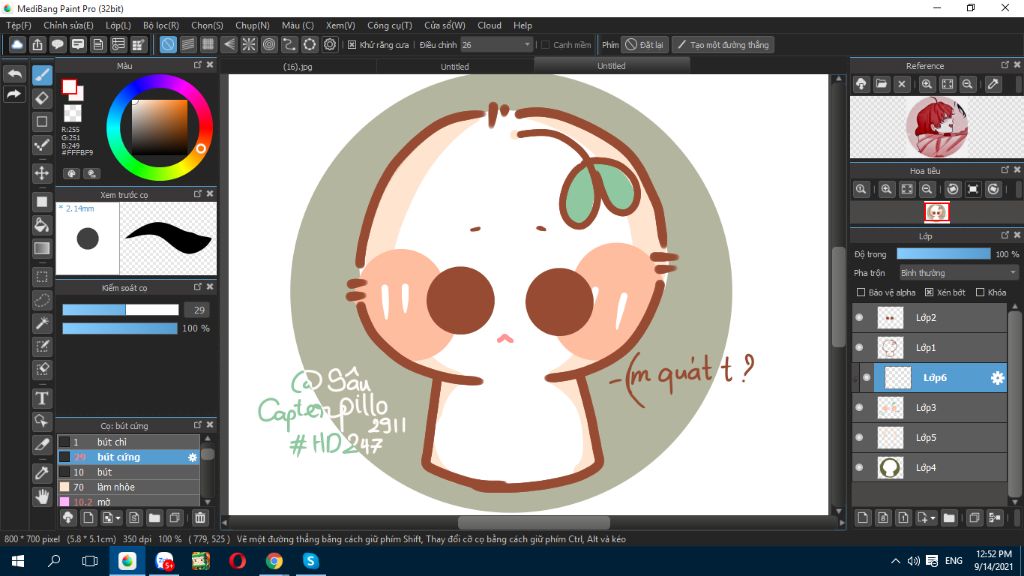Viewport: 1024px width, 576px height.
Task: Open the Bộ lọc(R) menu
Action: (x=161, y=25)
